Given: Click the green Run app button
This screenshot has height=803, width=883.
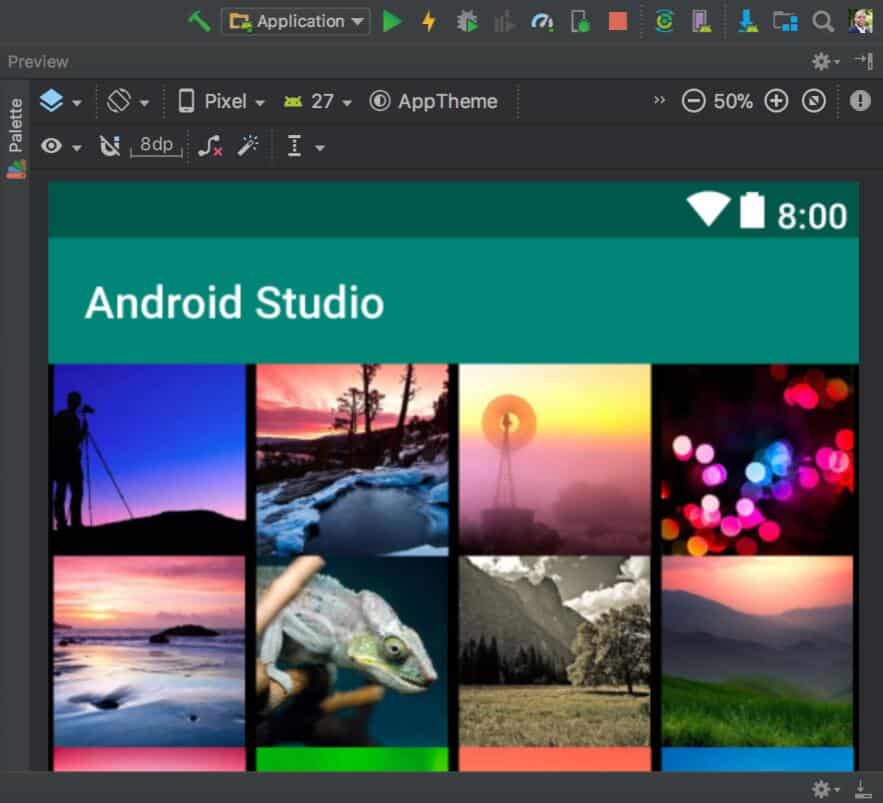Looking at the screenshot, I should [x=392, y=21].
